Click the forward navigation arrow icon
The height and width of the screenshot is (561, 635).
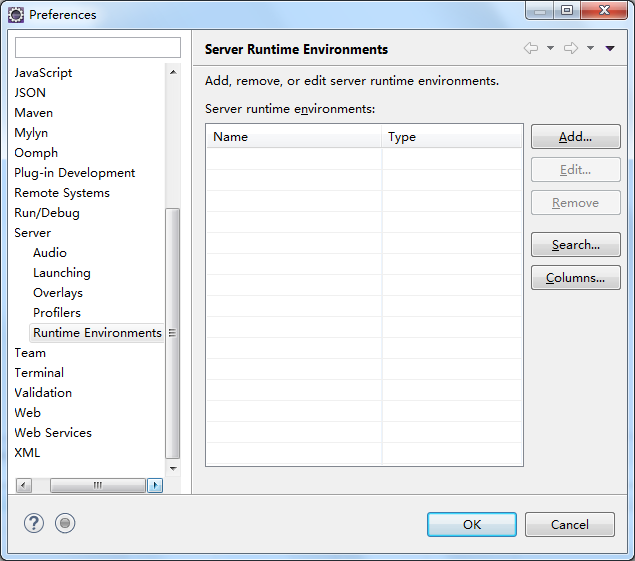(571, 48)
